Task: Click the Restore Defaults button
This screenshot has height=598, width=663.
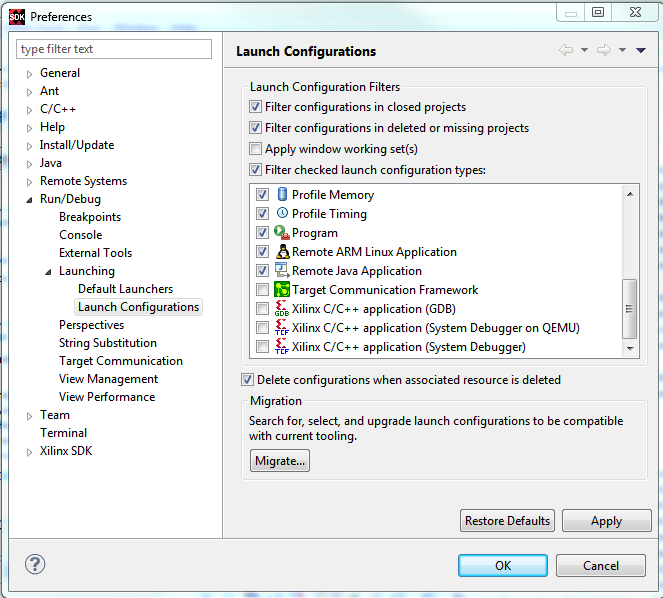Action: point(507,521)
